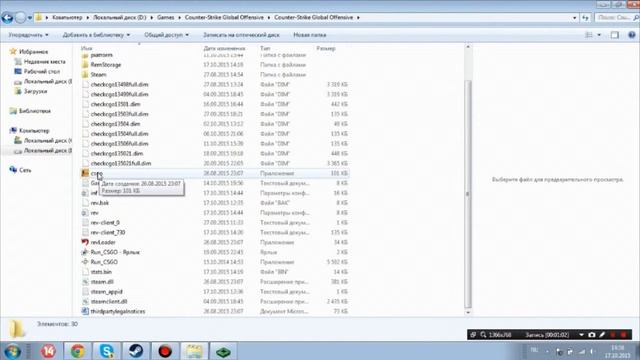The width and height of the screenshot is (640, 360).
Task: Select Избранное in the navigation pane
Action: point(33,52)
